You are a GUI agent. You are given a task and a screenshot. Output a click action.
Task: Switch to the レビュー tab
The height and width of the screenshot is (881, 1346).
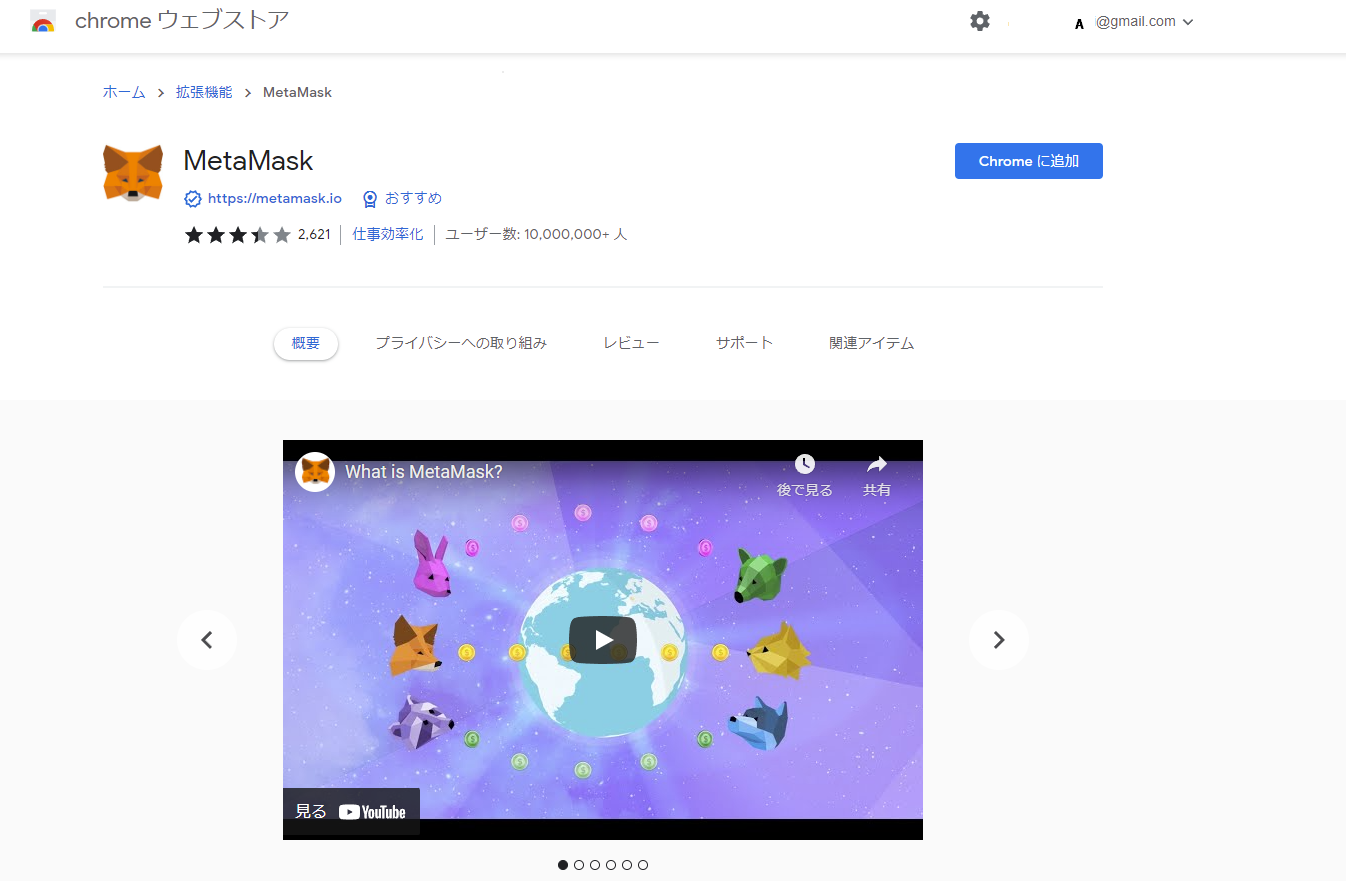tap(631, 343)
